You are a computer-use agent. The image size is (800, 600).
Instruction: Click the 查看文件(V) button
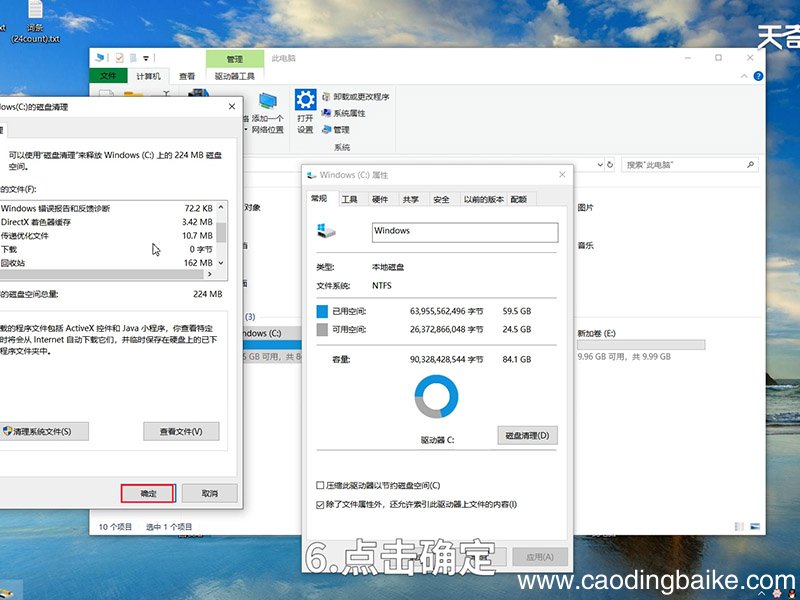pyautogui.click(x=181, y=431)
